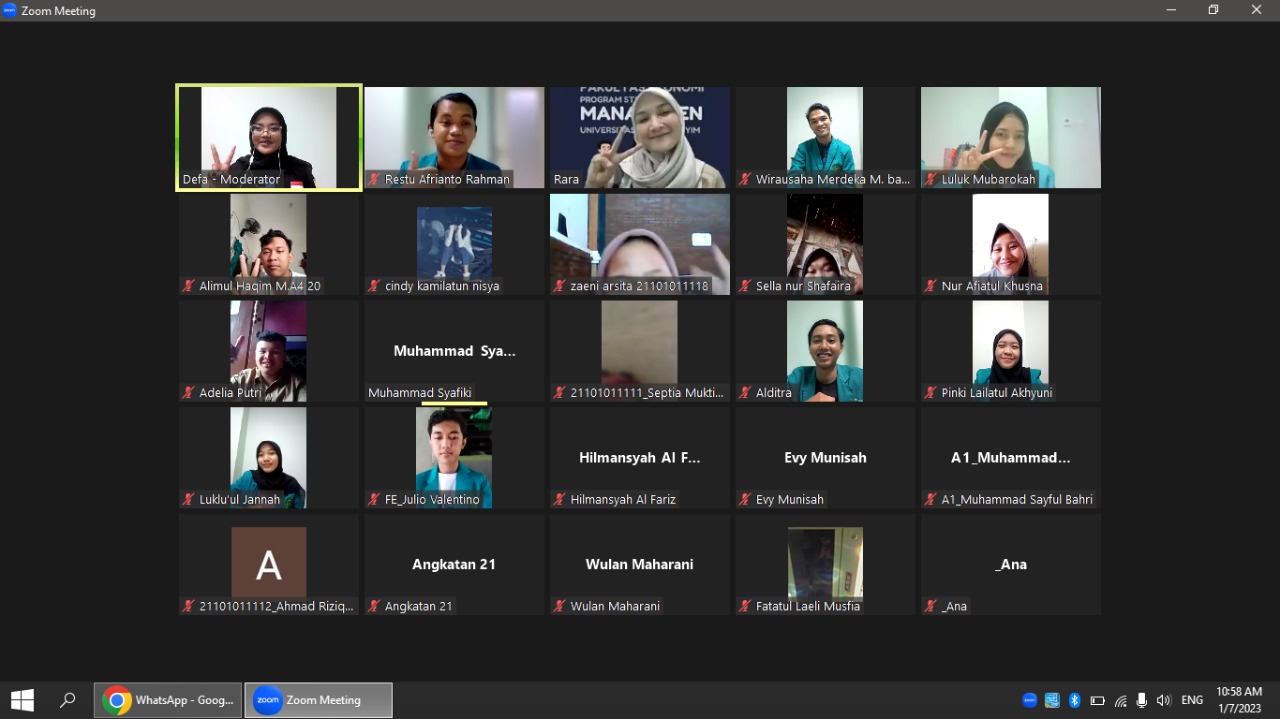
Task: Click the muted microphone icon next to Luluk Mubarokah
Action: point(931,180)
